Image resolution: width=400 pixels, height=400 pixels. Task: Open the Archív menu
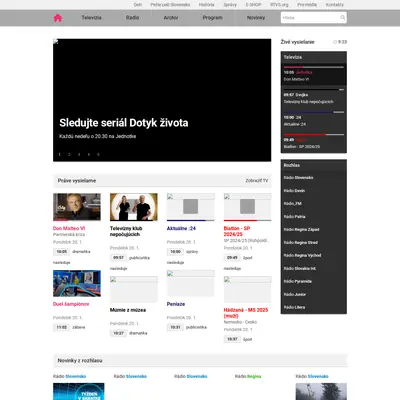click(171, 18)
